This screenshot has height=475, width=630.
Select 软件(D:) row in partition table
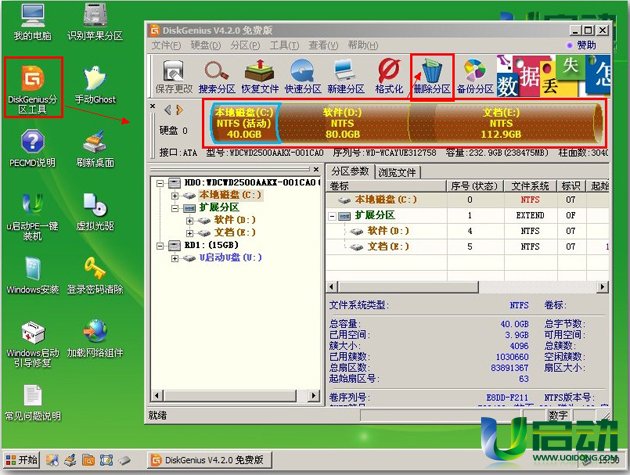[x=467, y=231]
